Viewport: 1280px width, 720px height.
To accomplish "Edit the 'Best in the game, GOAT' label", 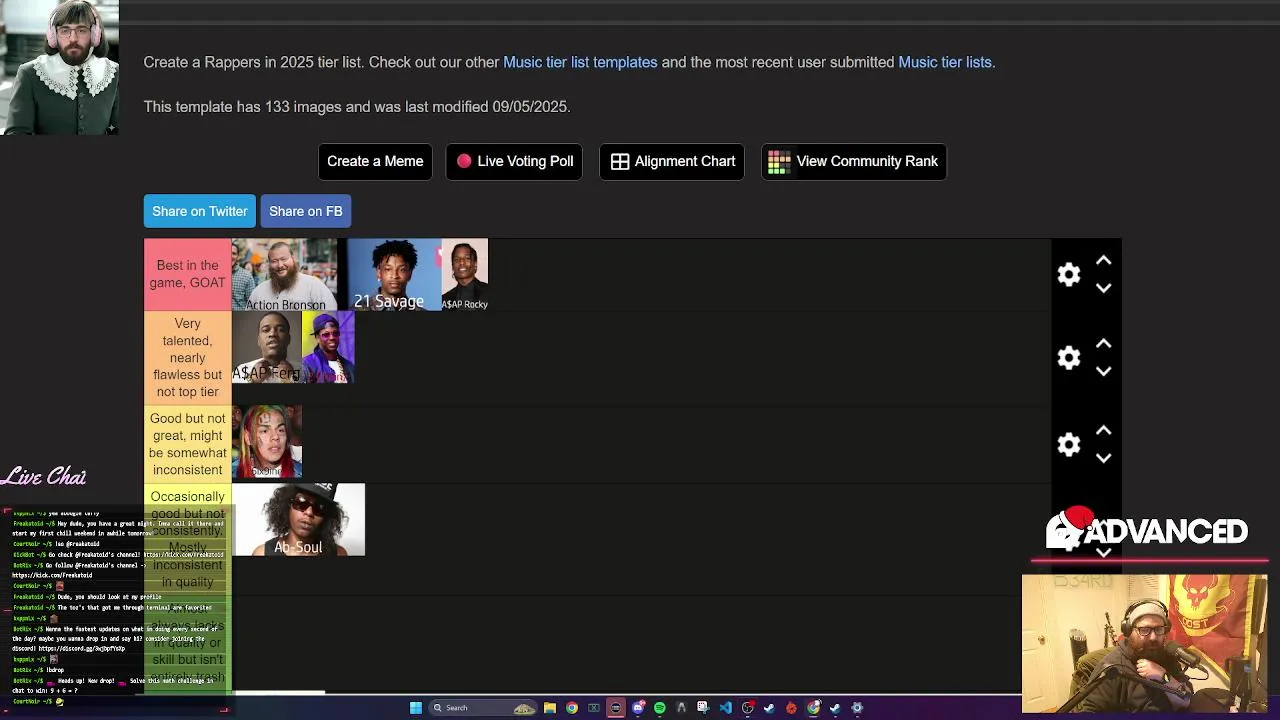I will 188,274.
